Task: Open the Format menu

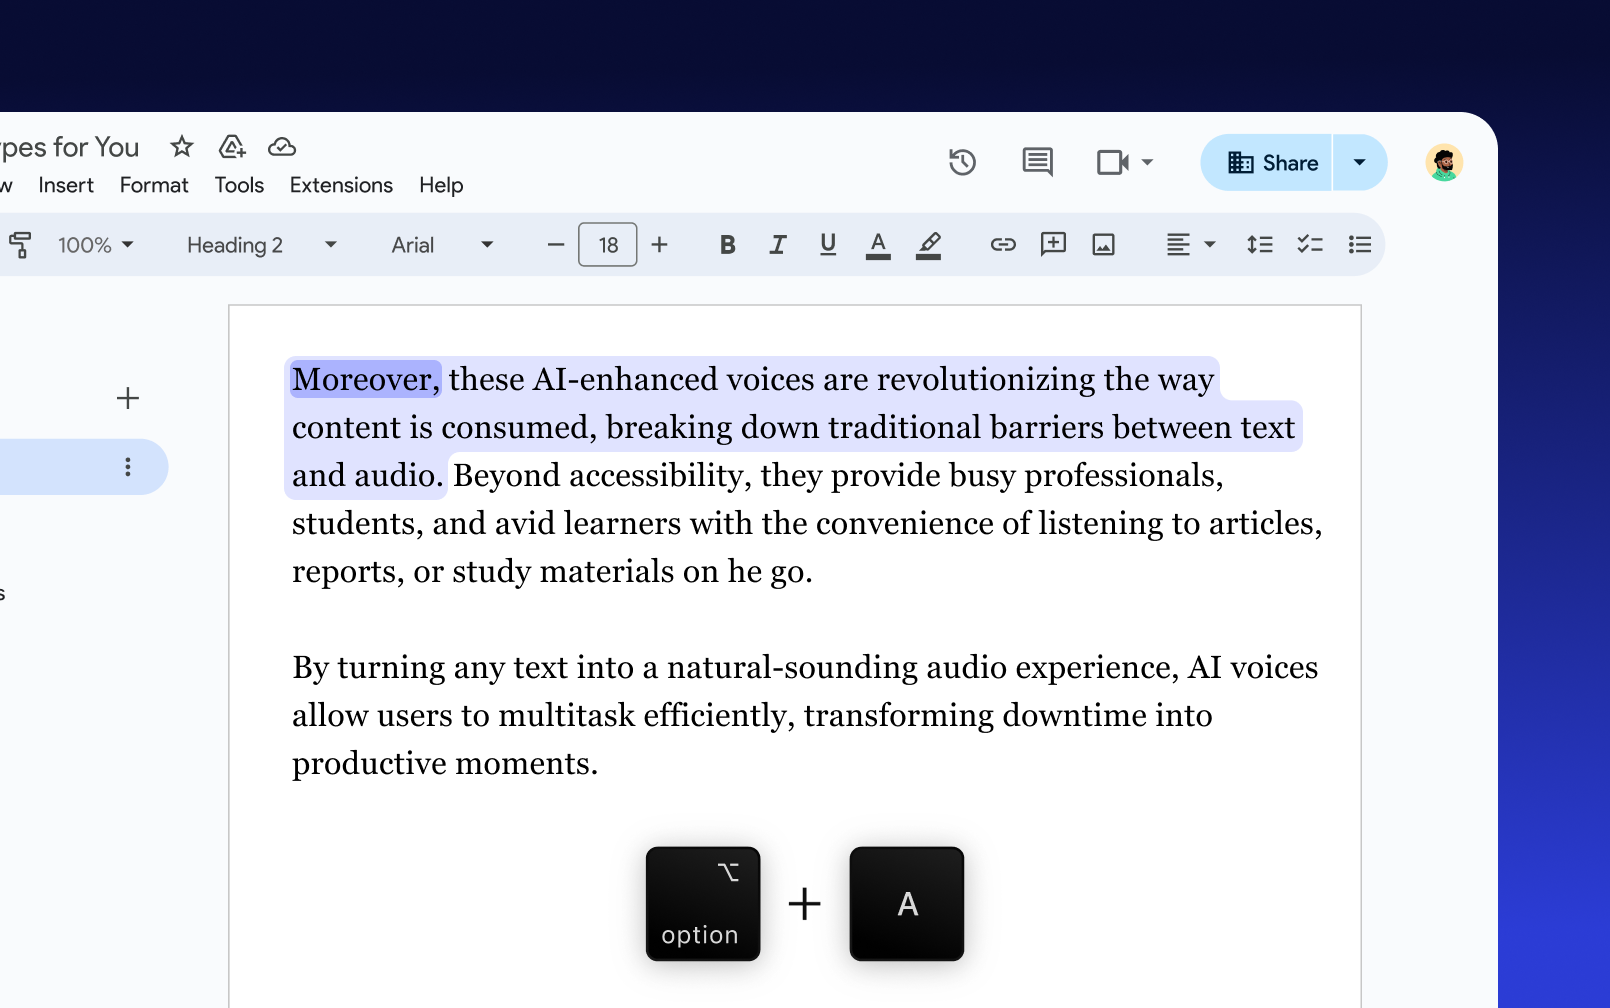Action: click(x=154, y=185)
